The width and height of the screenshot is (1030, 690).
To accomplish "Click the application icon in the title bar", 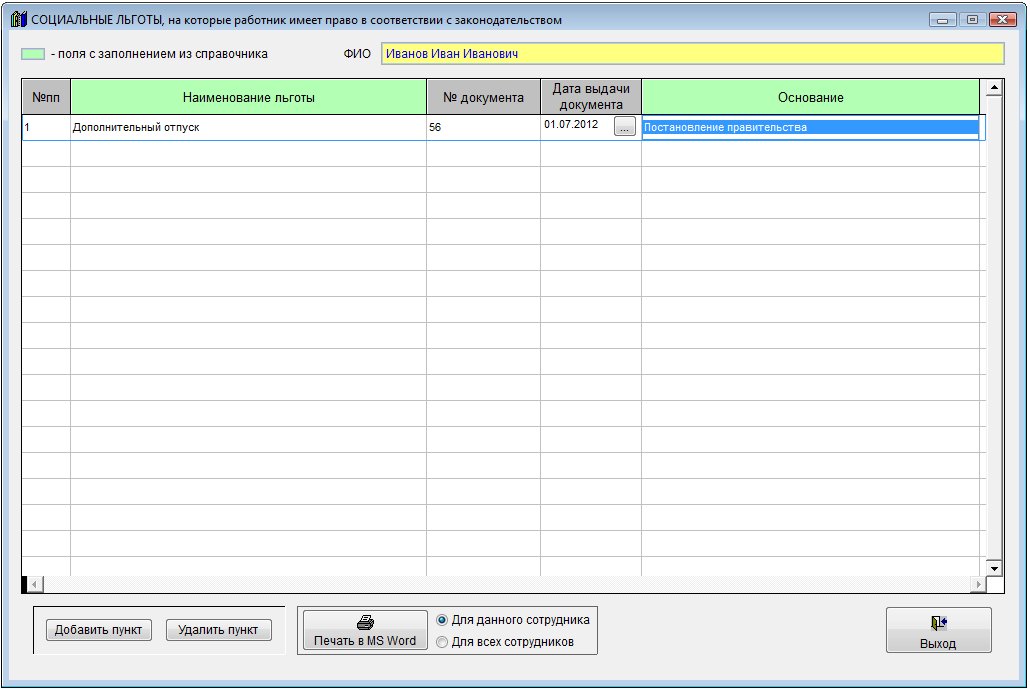I will click(x=18, y=19).
